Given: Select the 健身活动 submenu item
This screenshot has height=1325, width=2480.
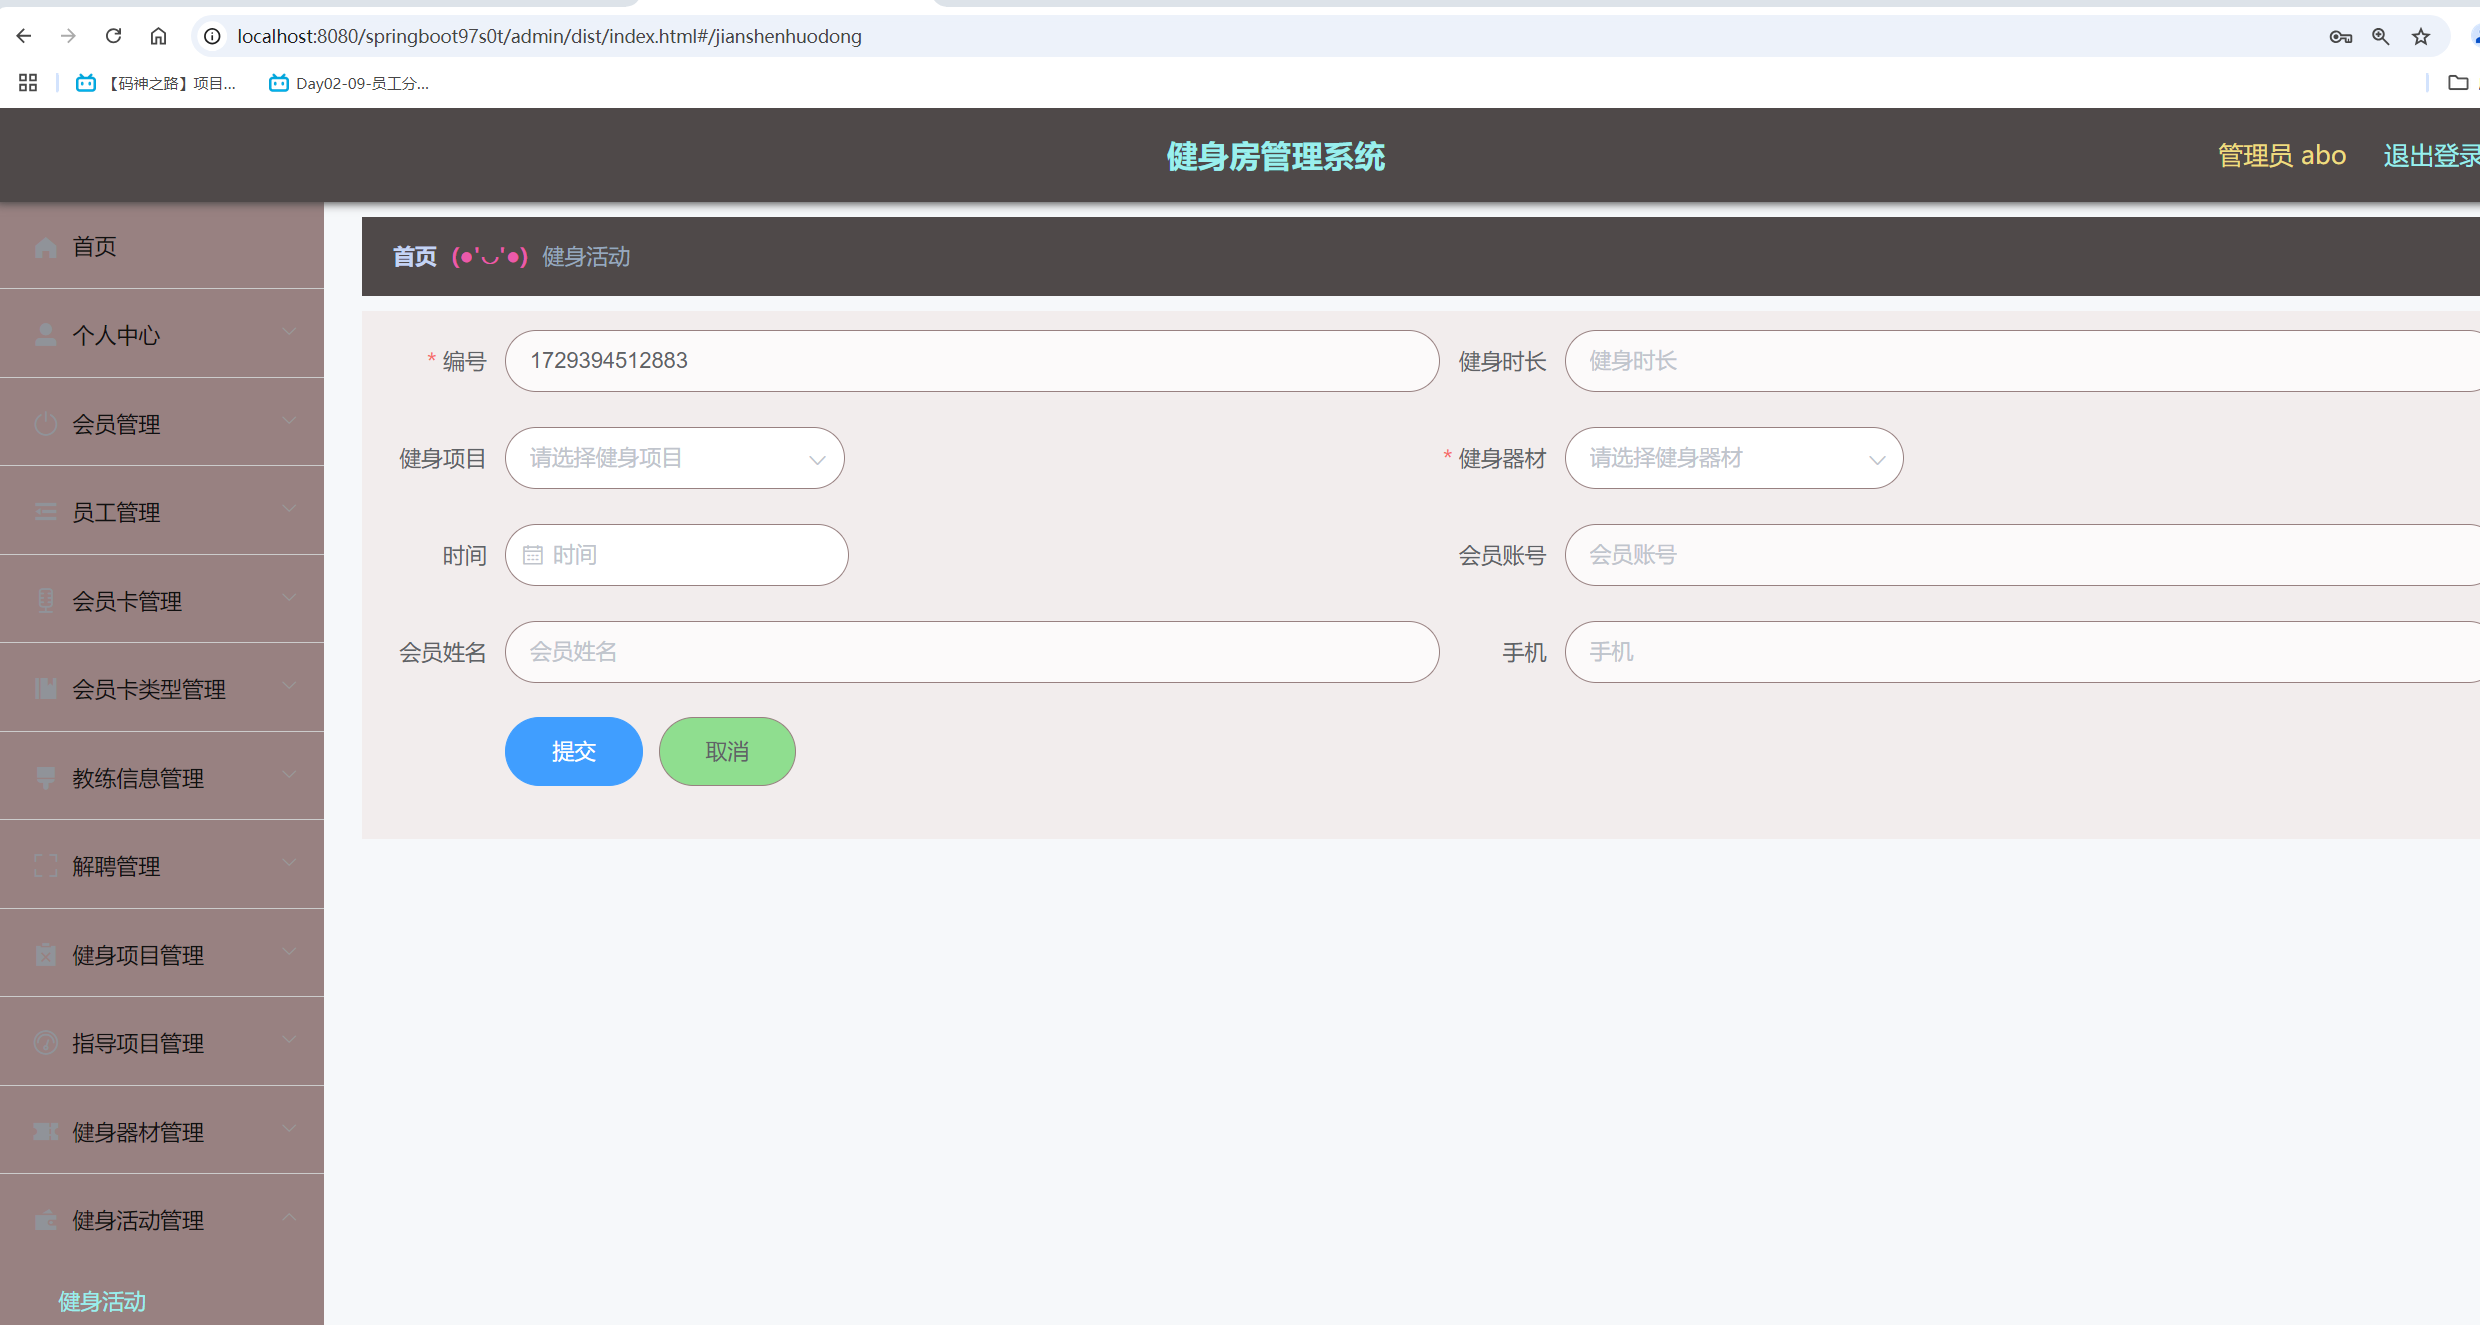Looking at the screenshot, I should pyautogui.click(x=102, y=1301).
